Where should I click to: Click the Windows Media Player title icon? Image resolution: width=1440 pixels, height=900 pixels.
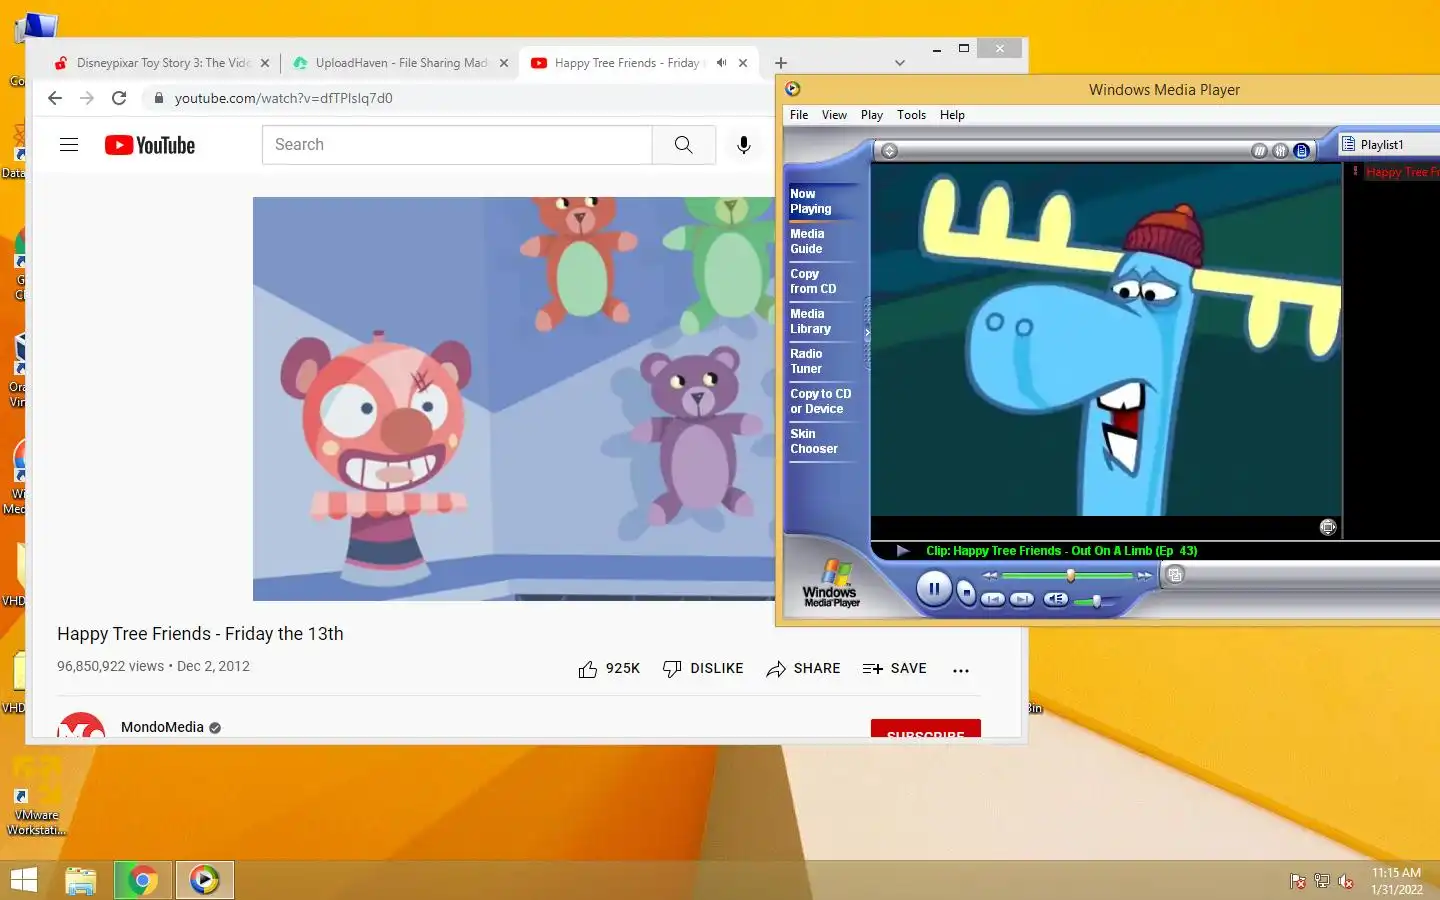(x=793, y=89)
